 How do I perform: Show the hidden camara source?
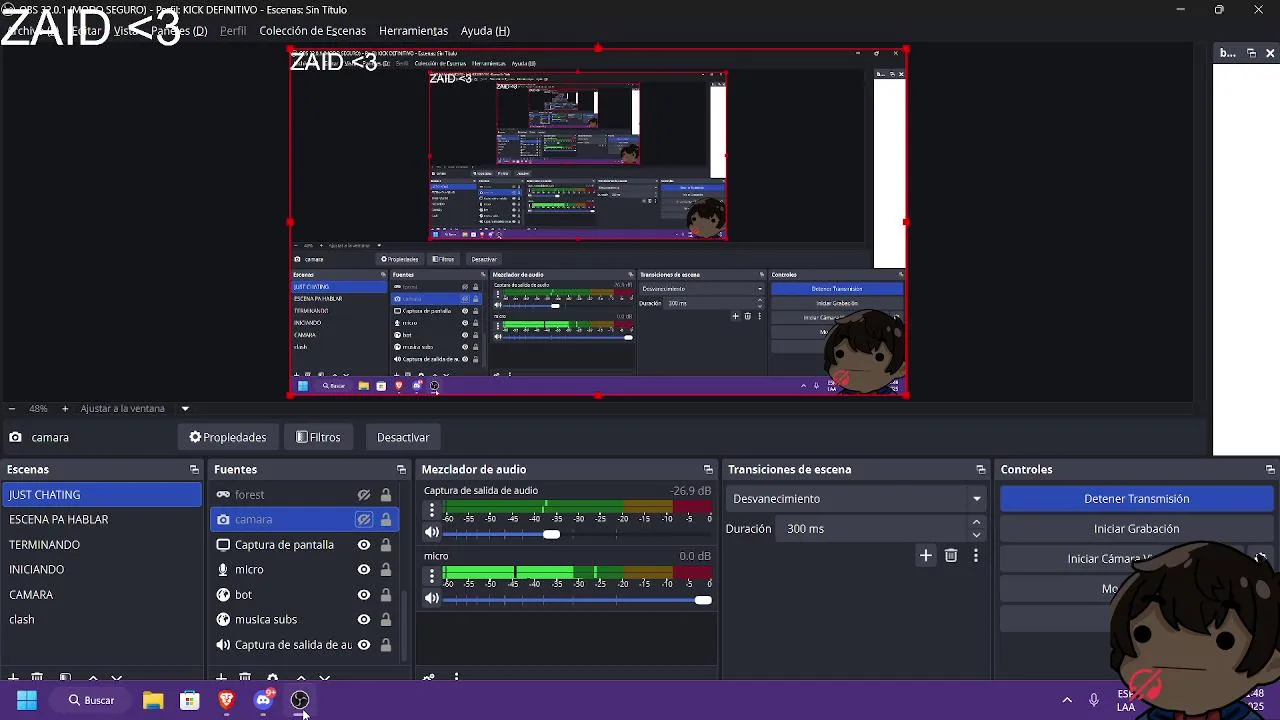point(364,519)
